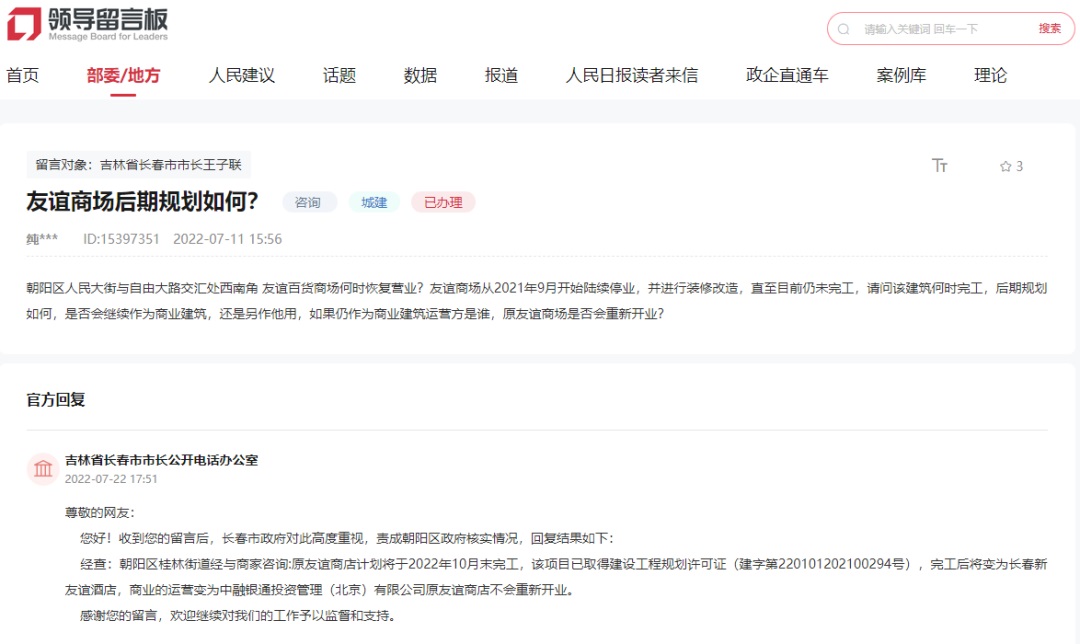Select the 部委/地方 tab
The width and height of the screenshot is (1080, 644).
pyautogui.click(x=123, y=76)
